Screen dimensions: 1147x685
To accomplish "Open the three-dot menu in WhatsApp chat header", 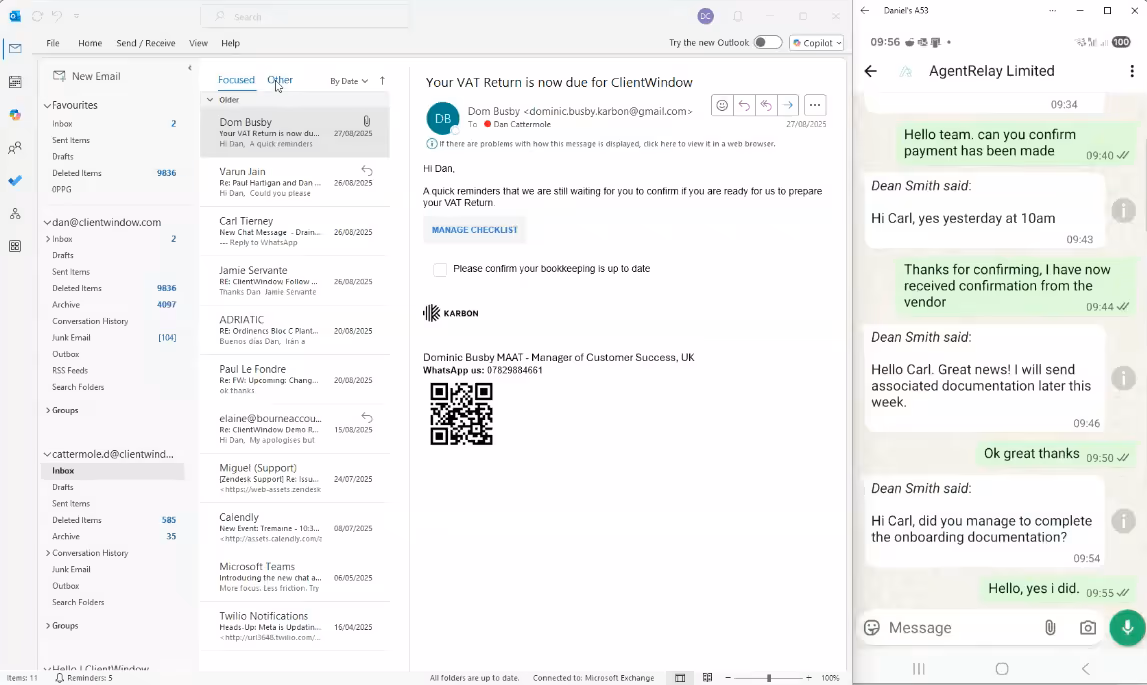I will pos(1132,71).
